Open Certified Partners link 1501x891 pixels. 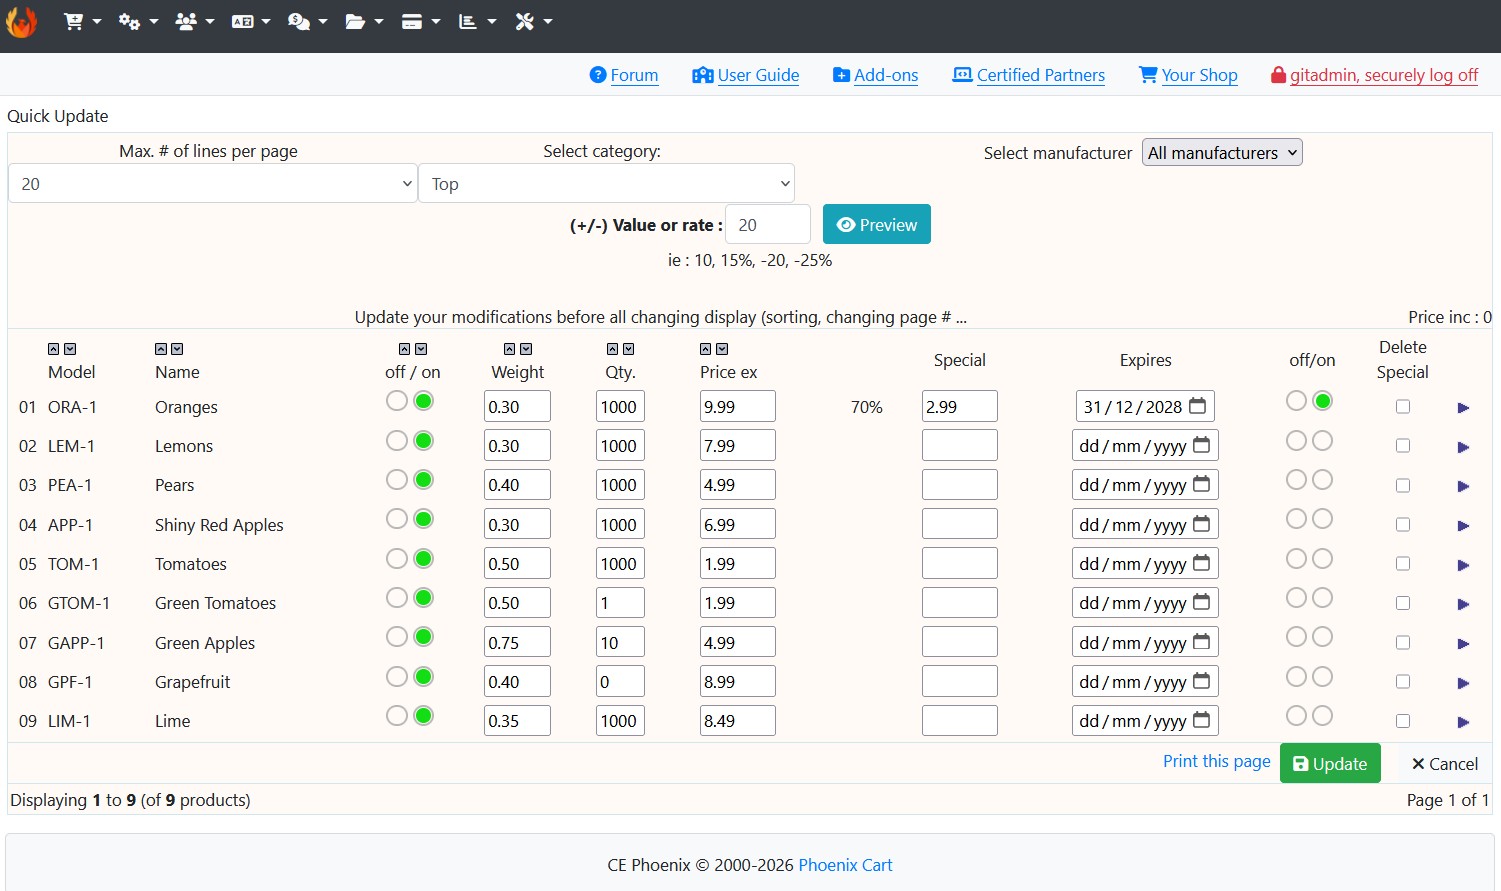1029,75
